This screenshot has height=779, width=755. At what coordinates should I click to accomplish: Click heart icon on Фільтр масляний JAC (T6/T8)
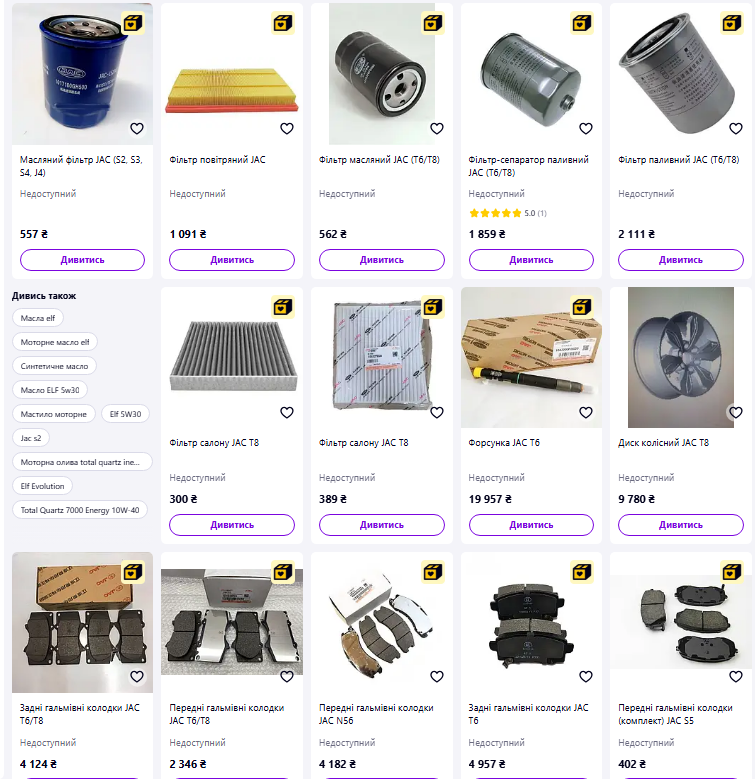point(437,129)
